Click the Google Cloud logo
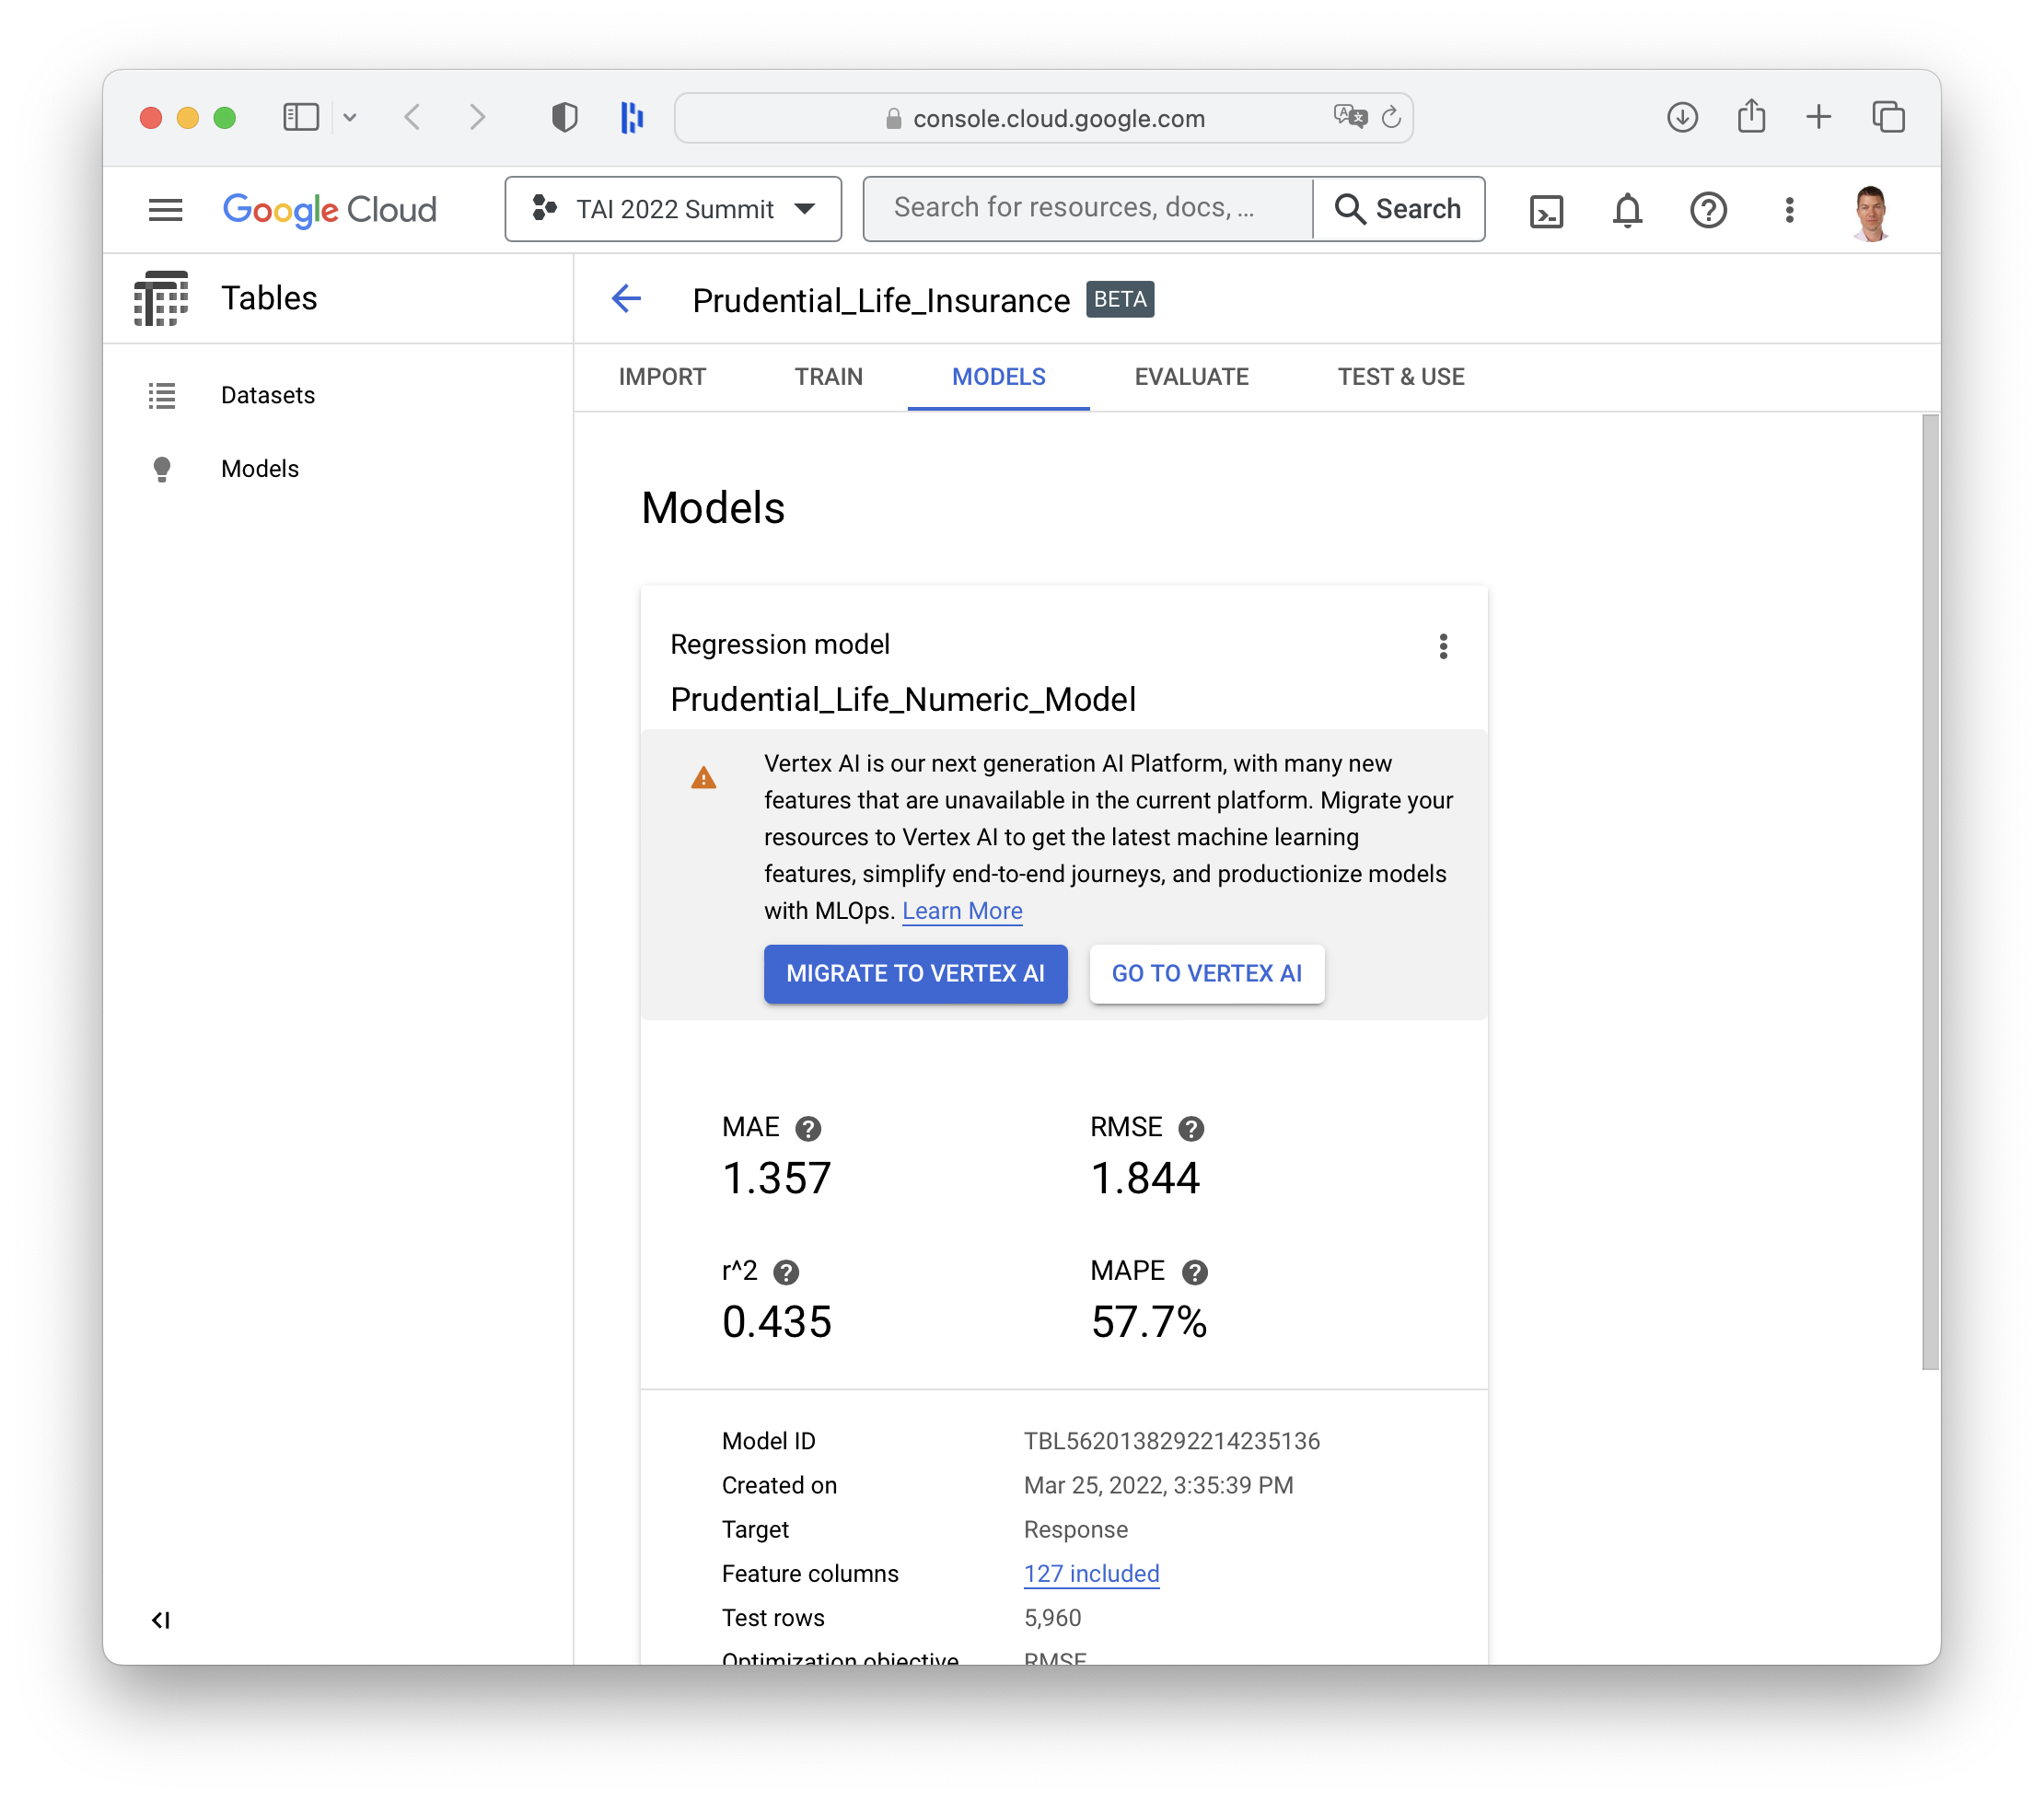The width and height of the screenshot is (2044, 1801). 329,209
